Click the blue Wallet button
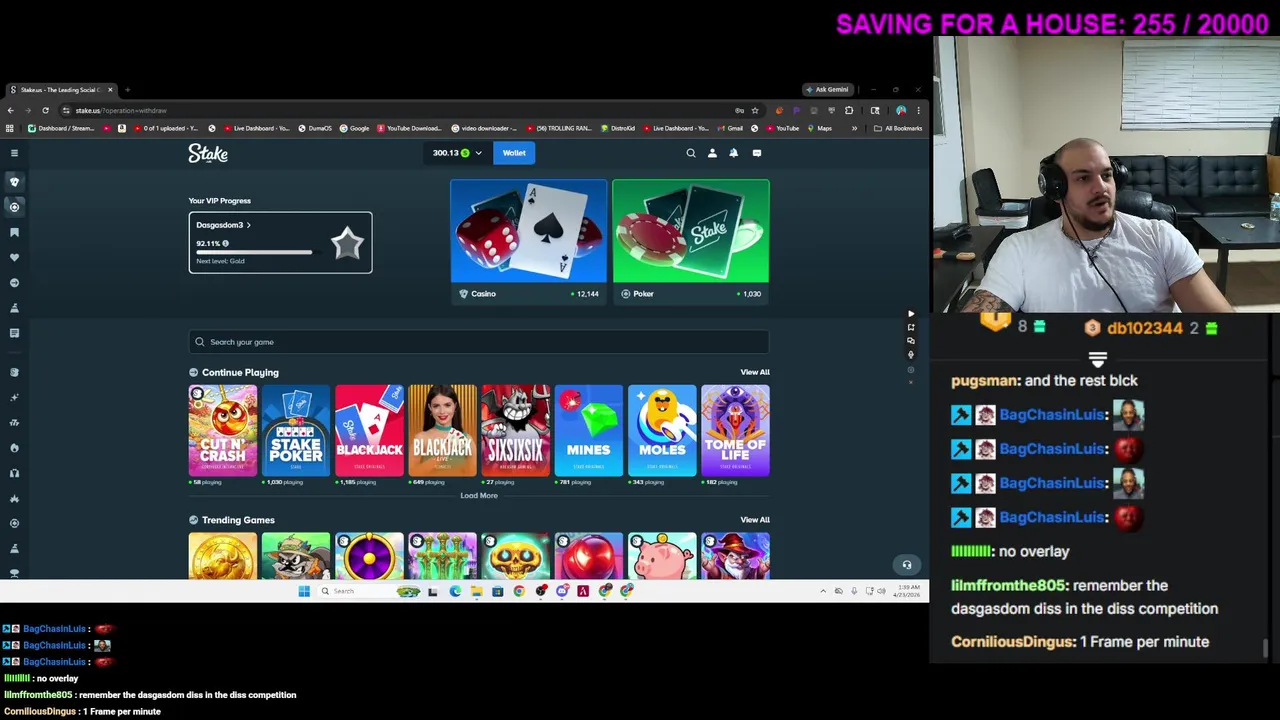This screenshot has width=1280, height=720. (514, 153)
